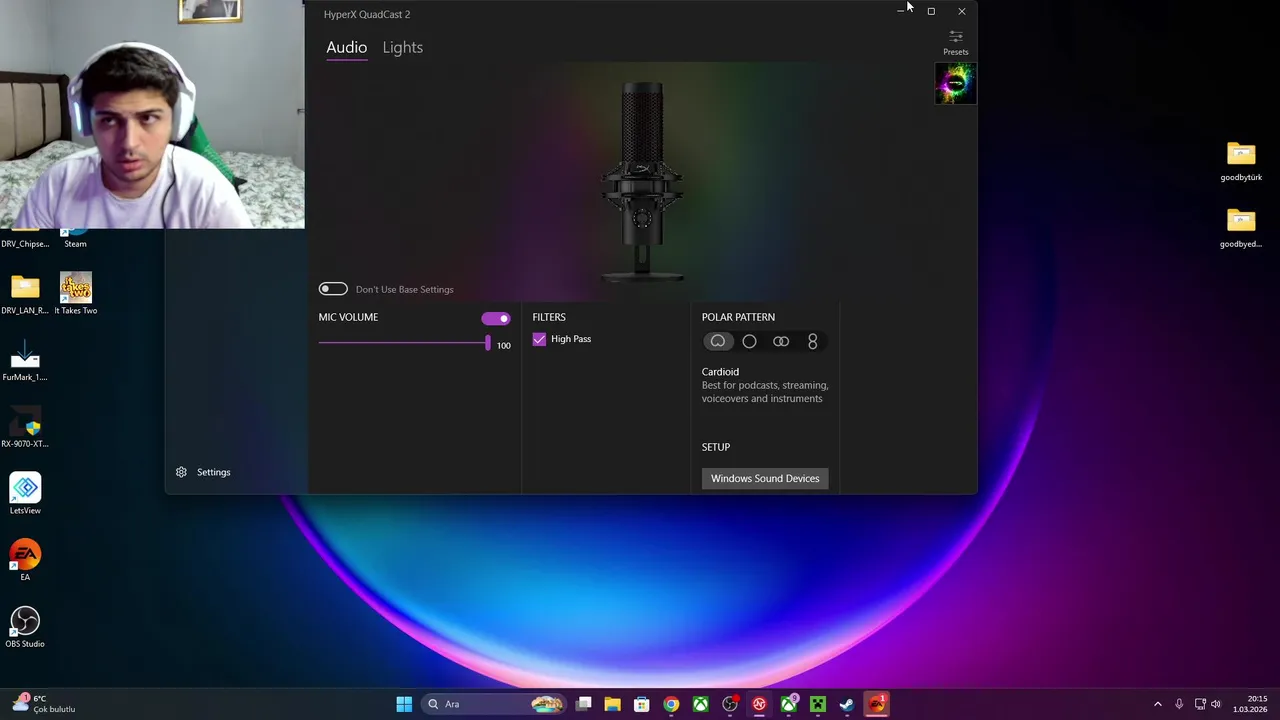Click the Settings gear icon
This screenshot has height=720, width=1280.
pyautogui.click(x=181, y=472)
